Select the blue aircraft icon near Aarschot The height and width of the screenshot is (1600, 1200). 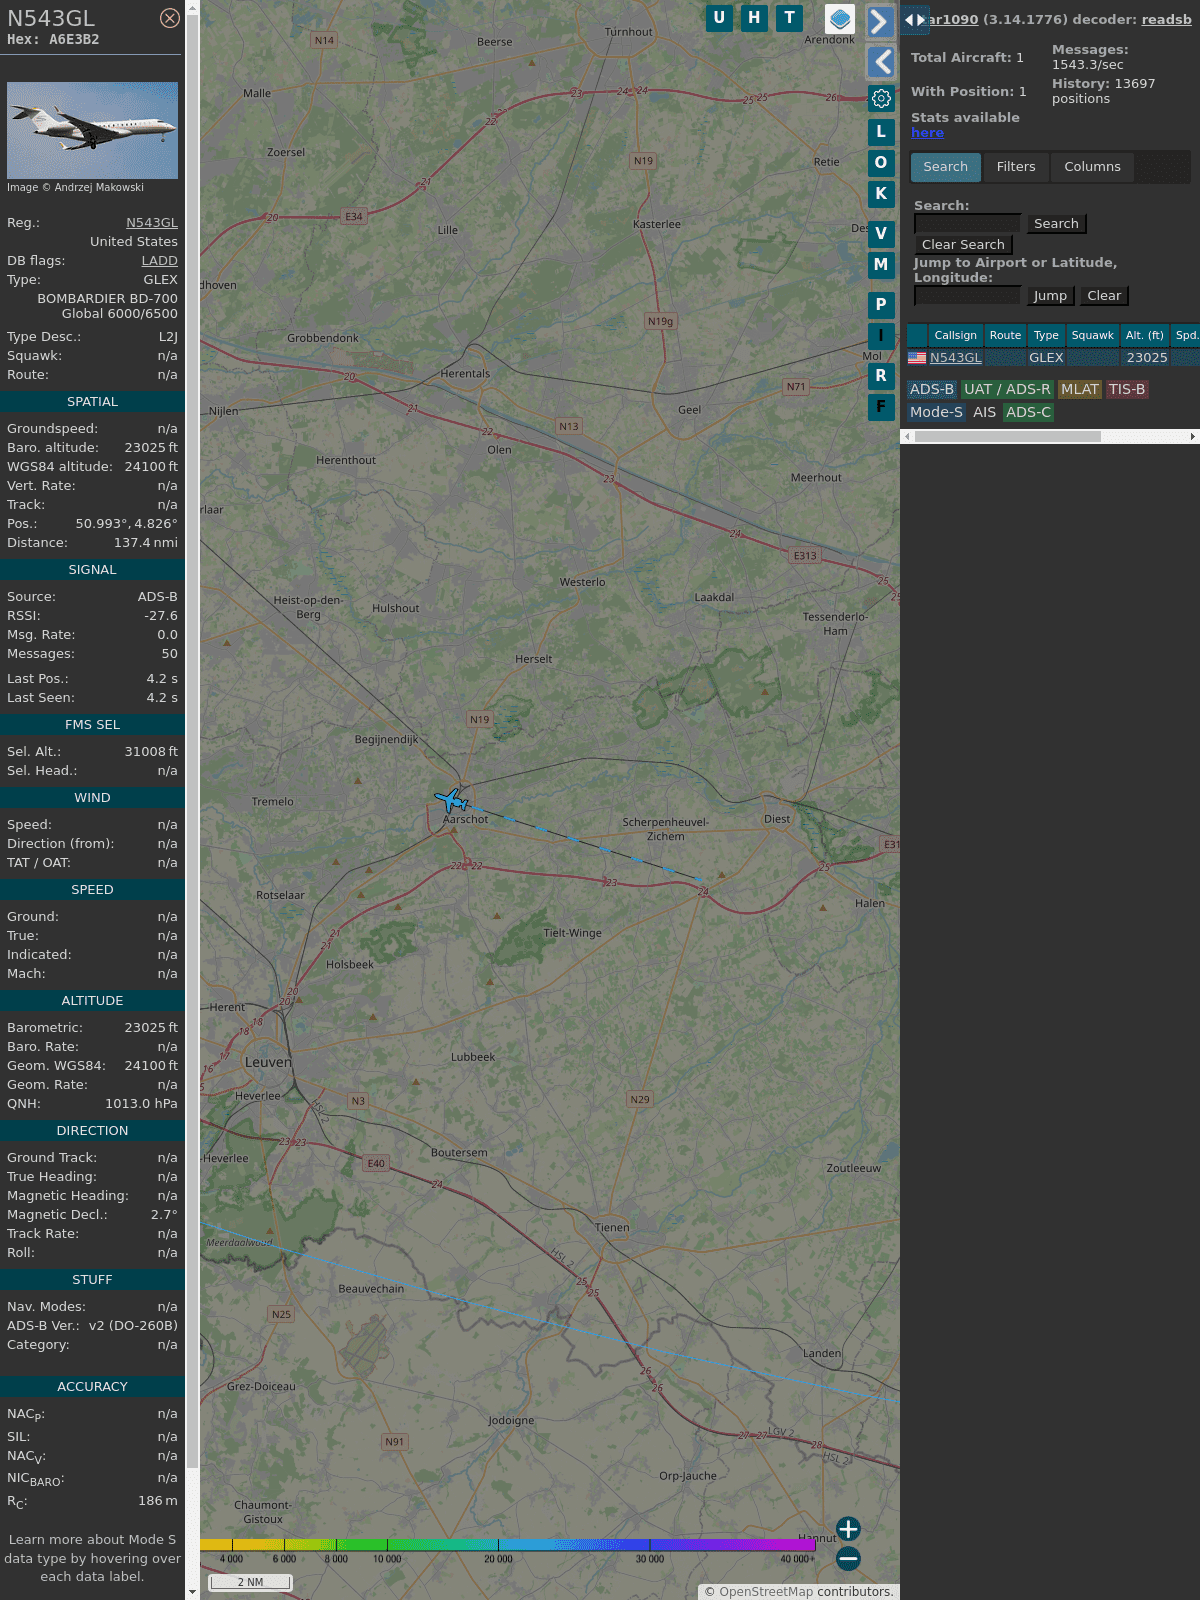click(452, 800)
